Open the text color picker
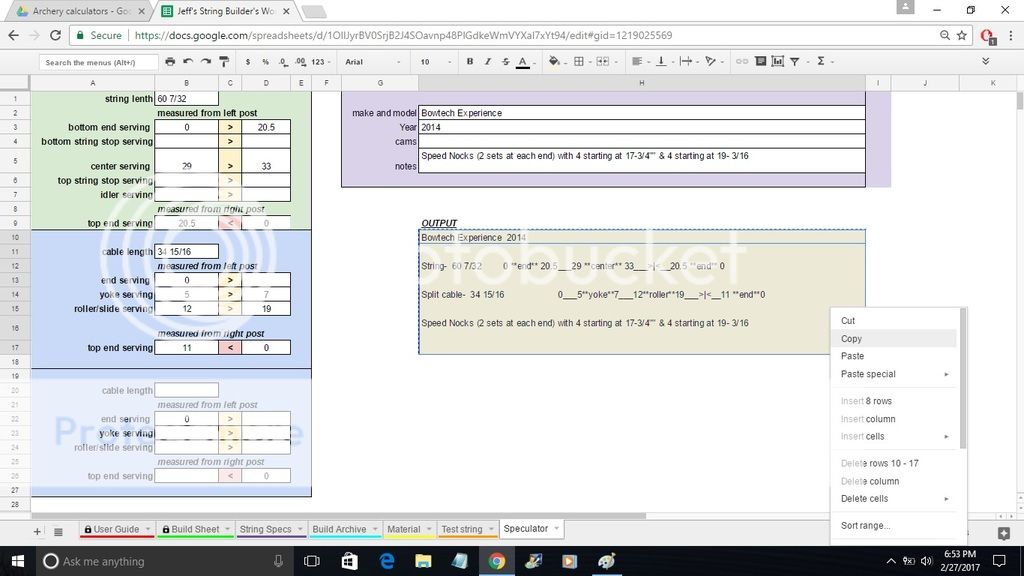Image resolution: width=1024 pixels, height=576 pixels. pyautogui.click(x=521, y=61)
